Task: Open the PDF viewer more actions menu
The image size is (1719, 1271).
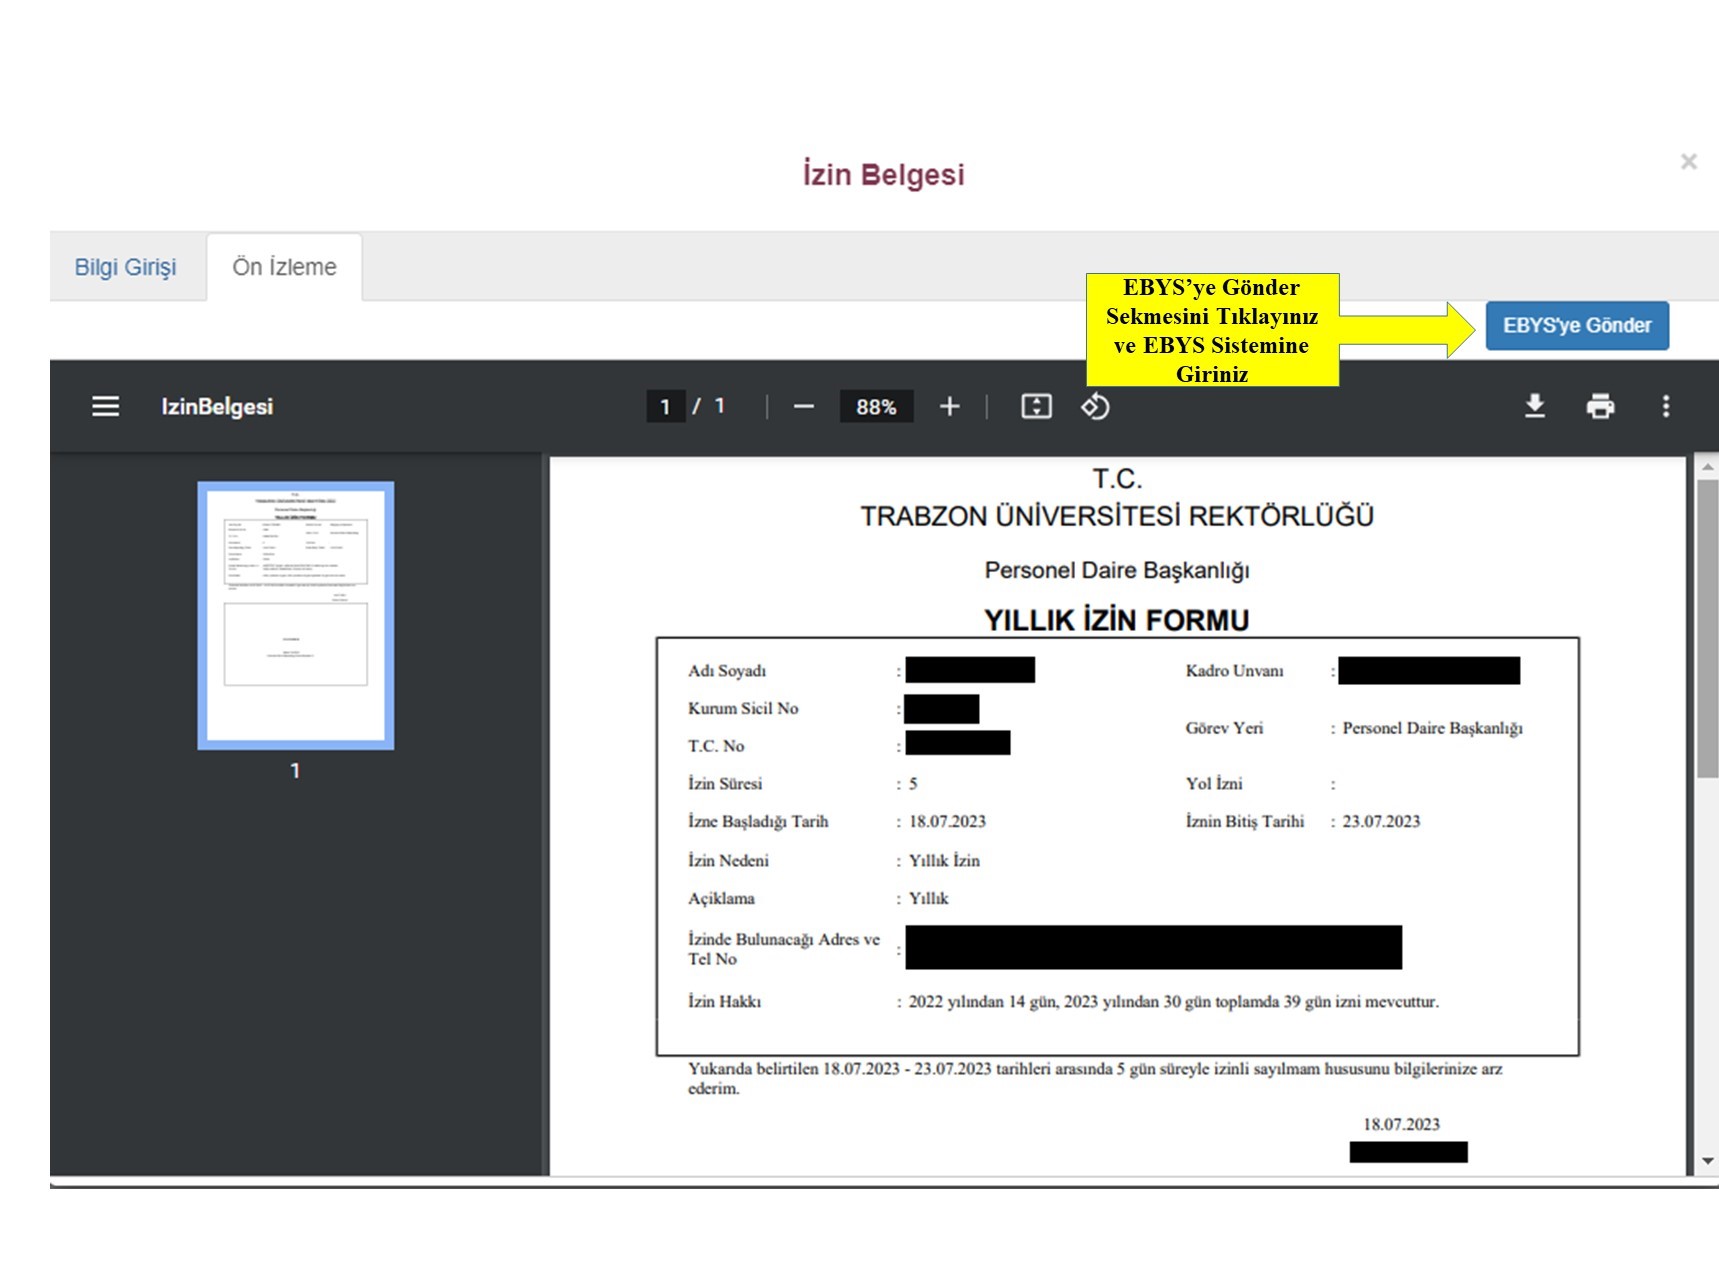Action: (1666, 406)
